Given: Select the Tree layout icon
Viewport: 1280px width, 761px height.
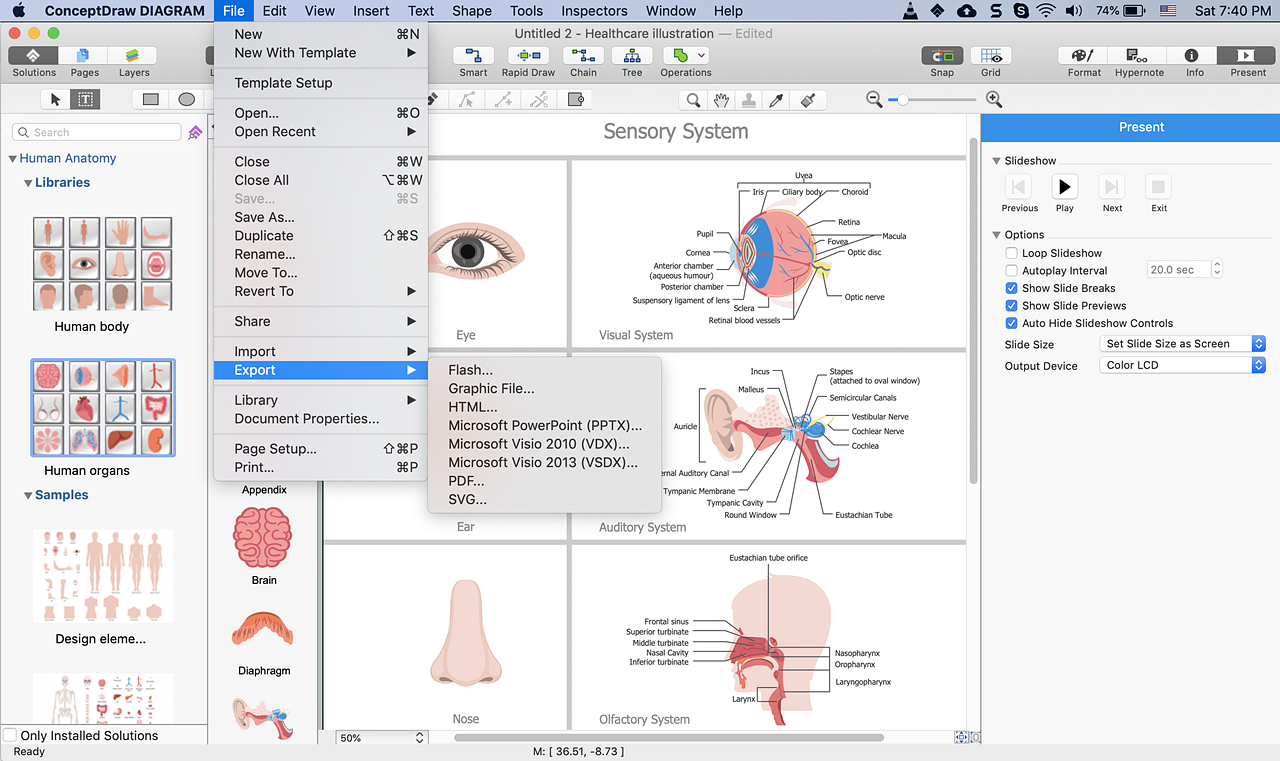Looking at the screenshot, I should point(632,56).
